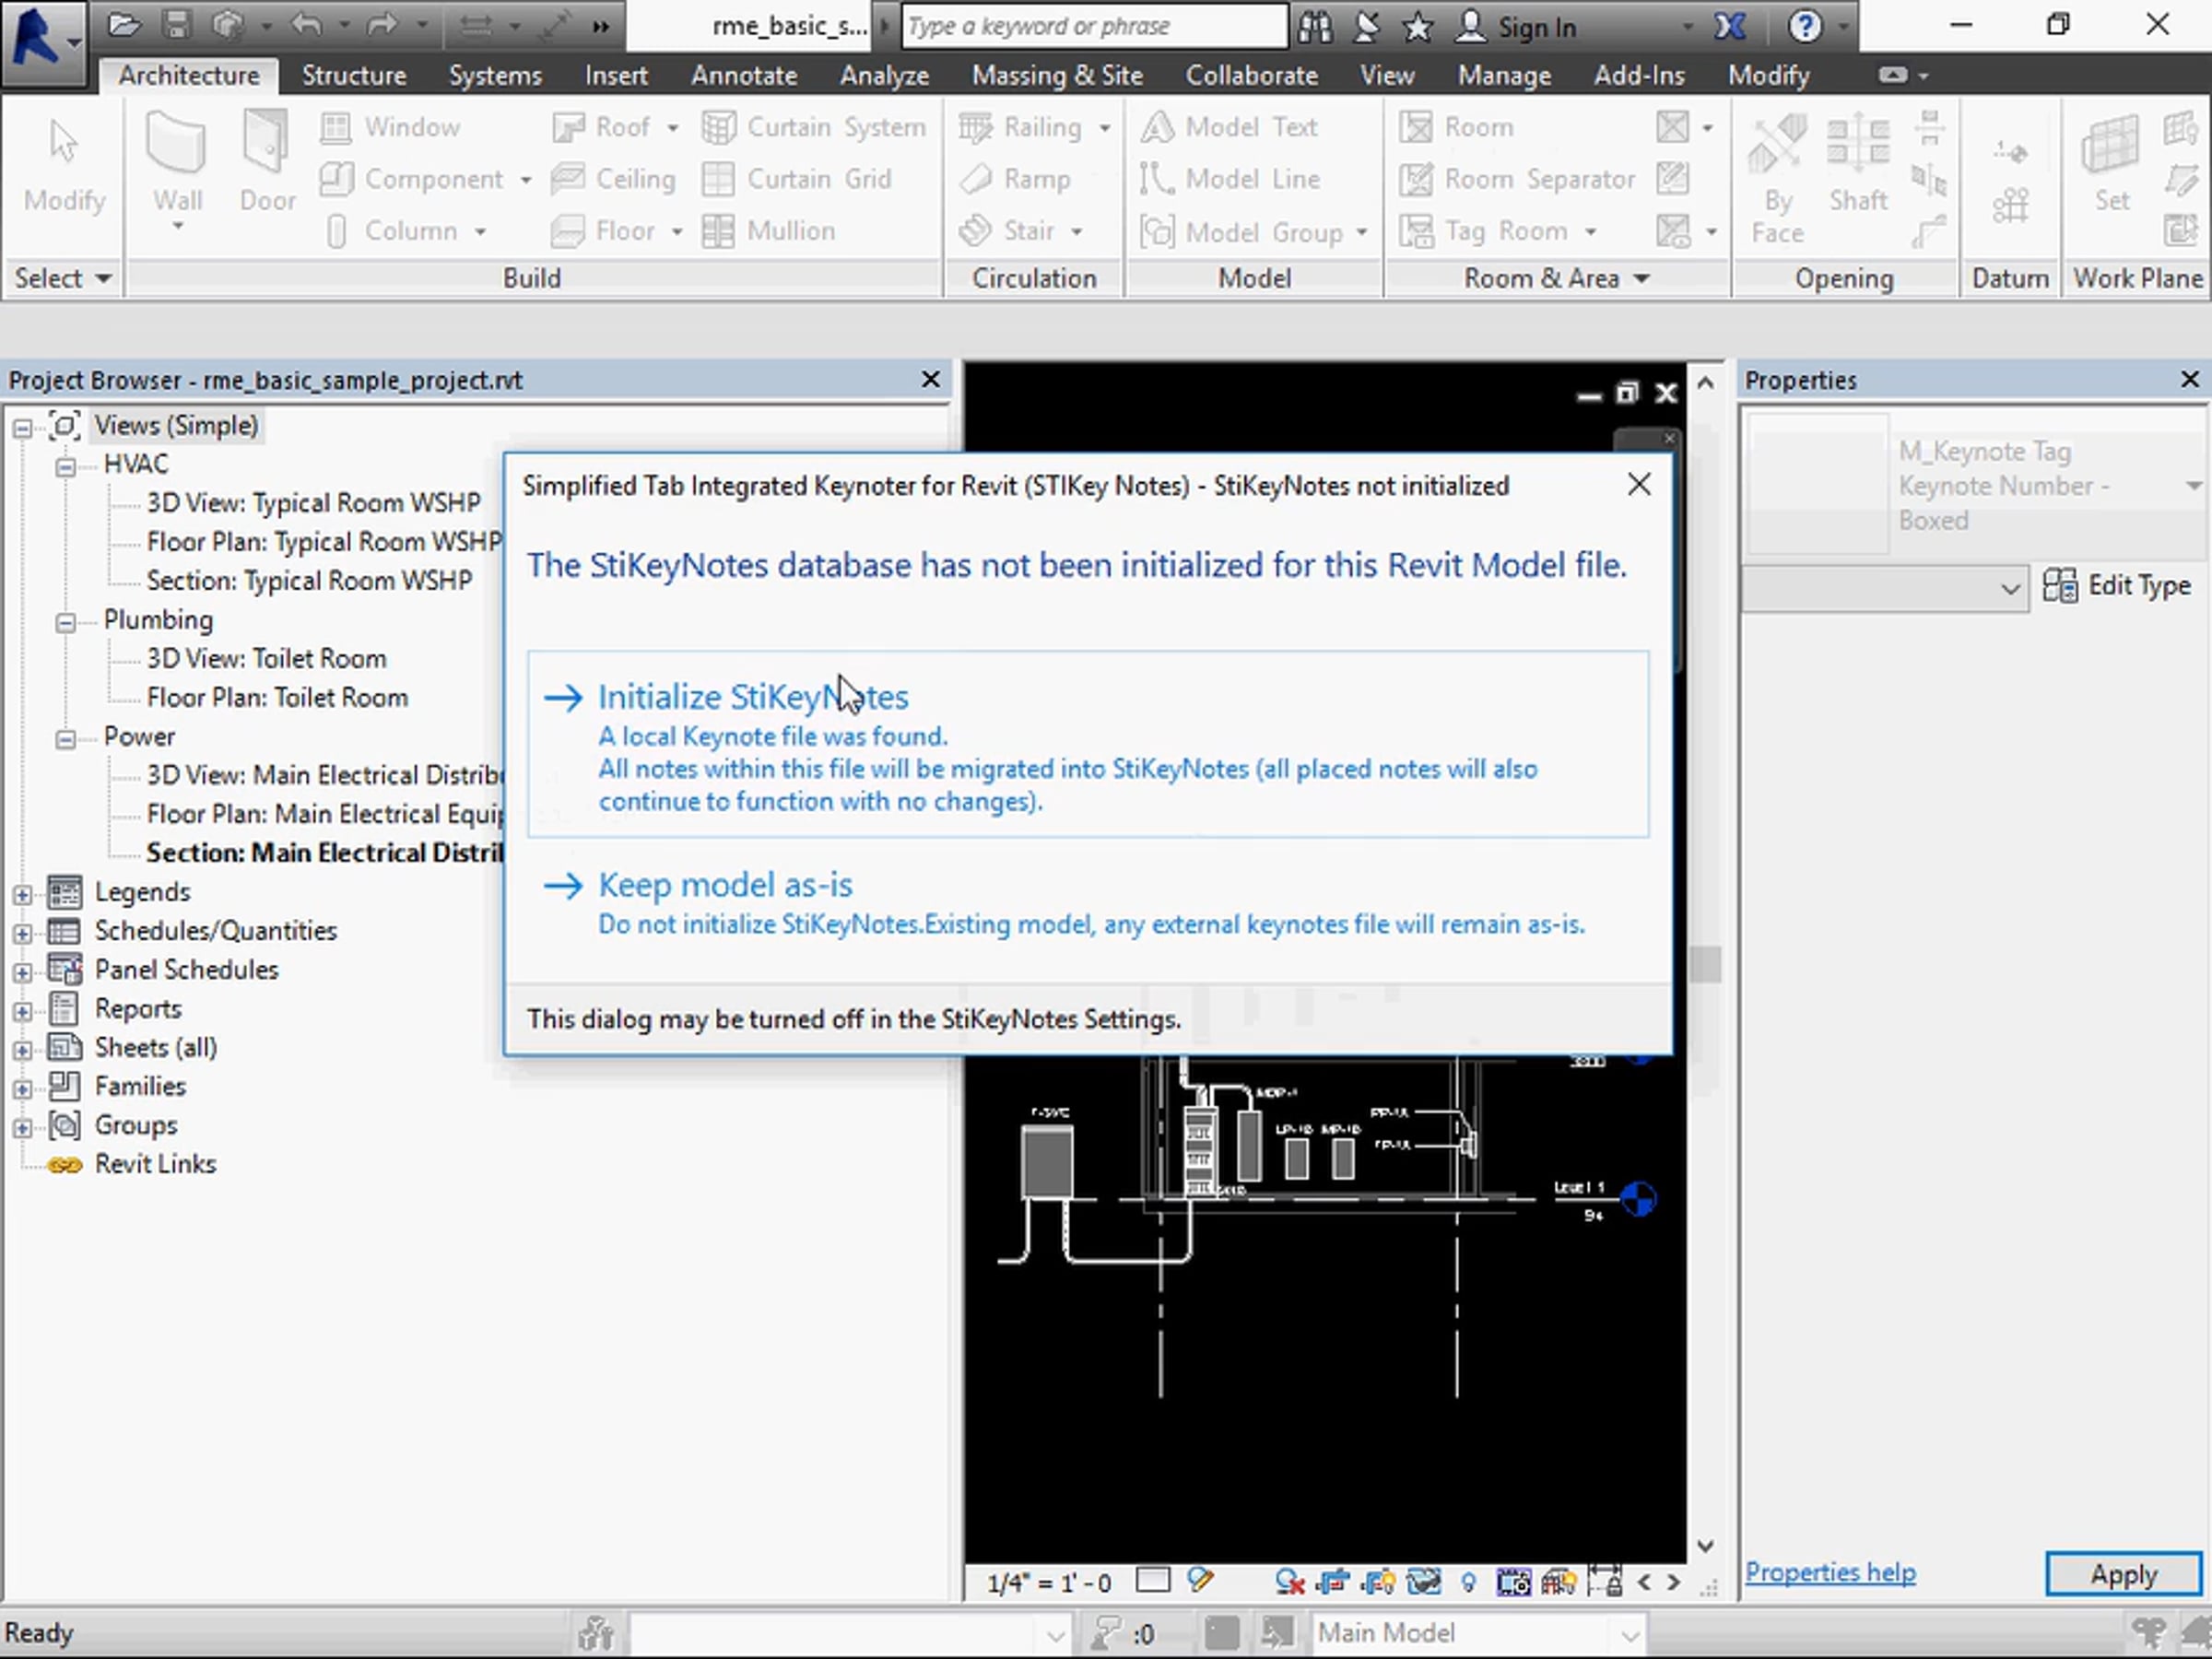Screen dimensions: 2212x1659
Task: Open the Select panel dropdown
Action: click(102, 278)
